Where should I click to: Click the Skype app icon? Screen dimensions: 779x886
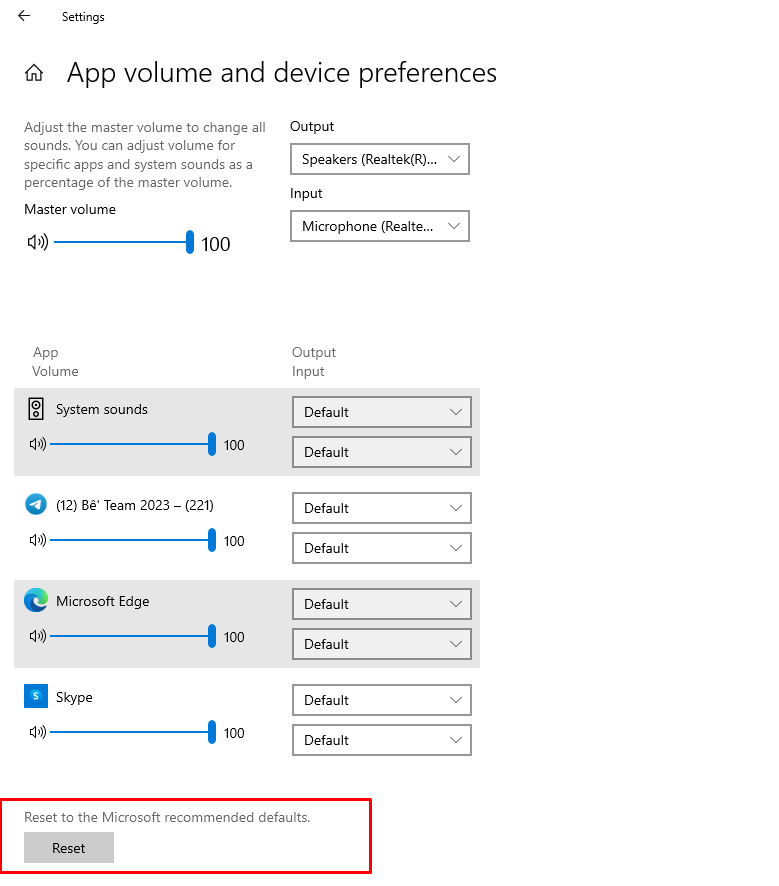coord(36,696)
